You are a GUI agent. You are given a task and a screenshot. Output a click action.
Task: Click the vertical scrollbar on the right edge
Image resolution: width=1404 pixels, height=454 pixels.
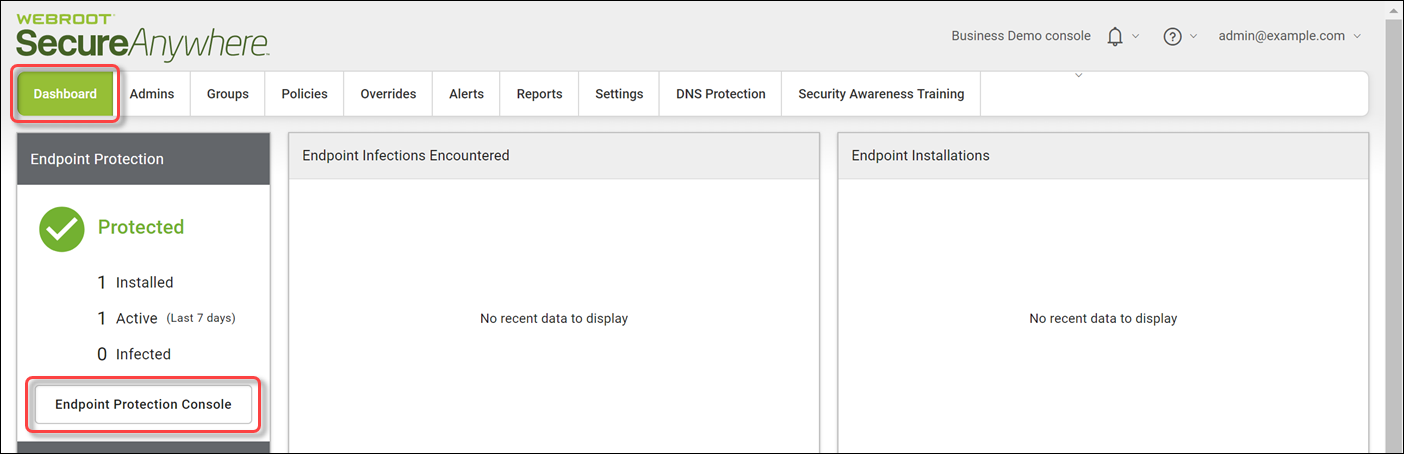[x=1392, y=227]
